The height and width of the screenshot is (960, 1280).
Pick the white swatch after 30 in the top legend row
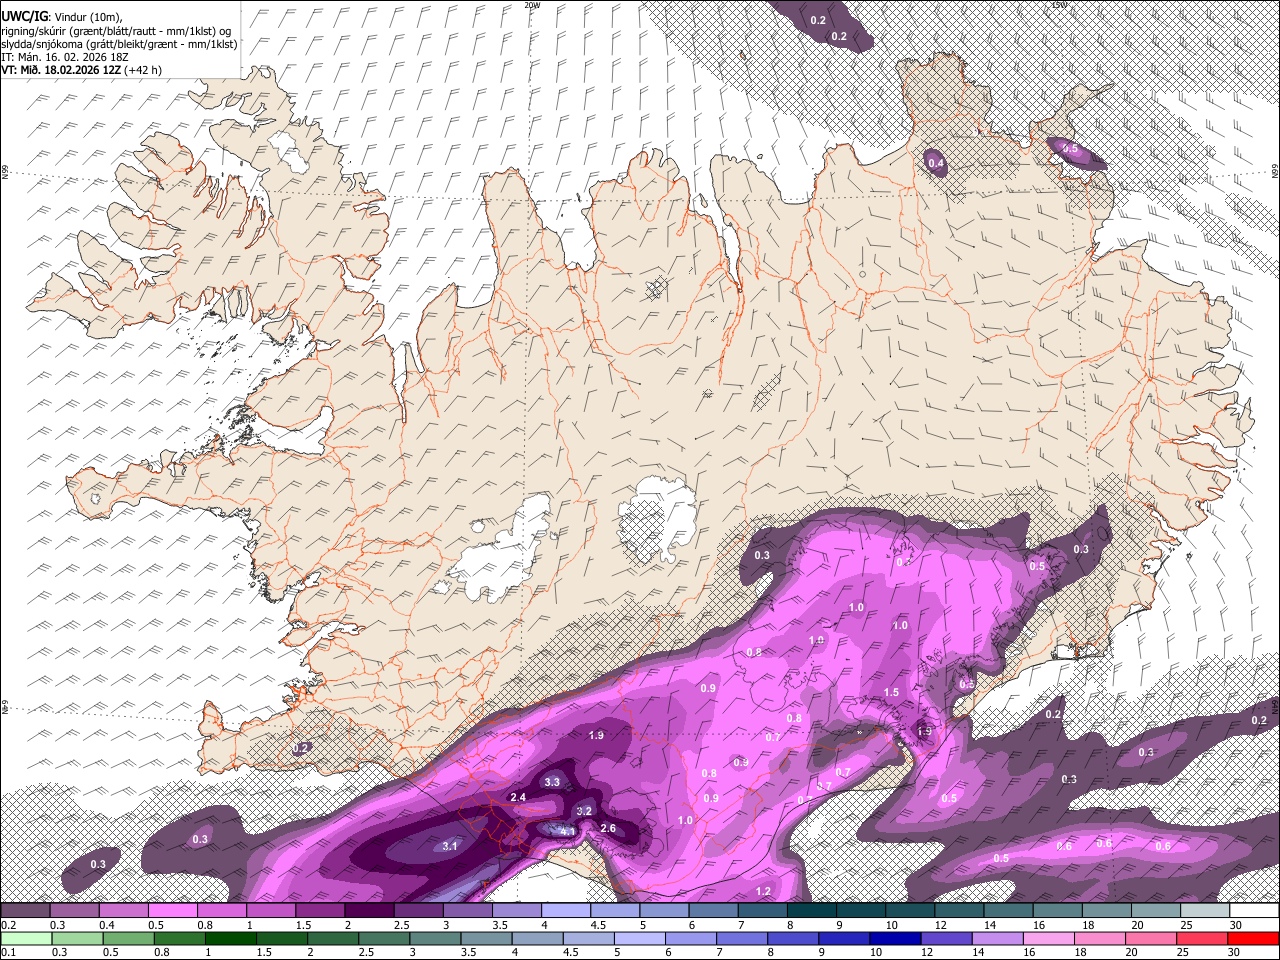(x=1255, y=910)
